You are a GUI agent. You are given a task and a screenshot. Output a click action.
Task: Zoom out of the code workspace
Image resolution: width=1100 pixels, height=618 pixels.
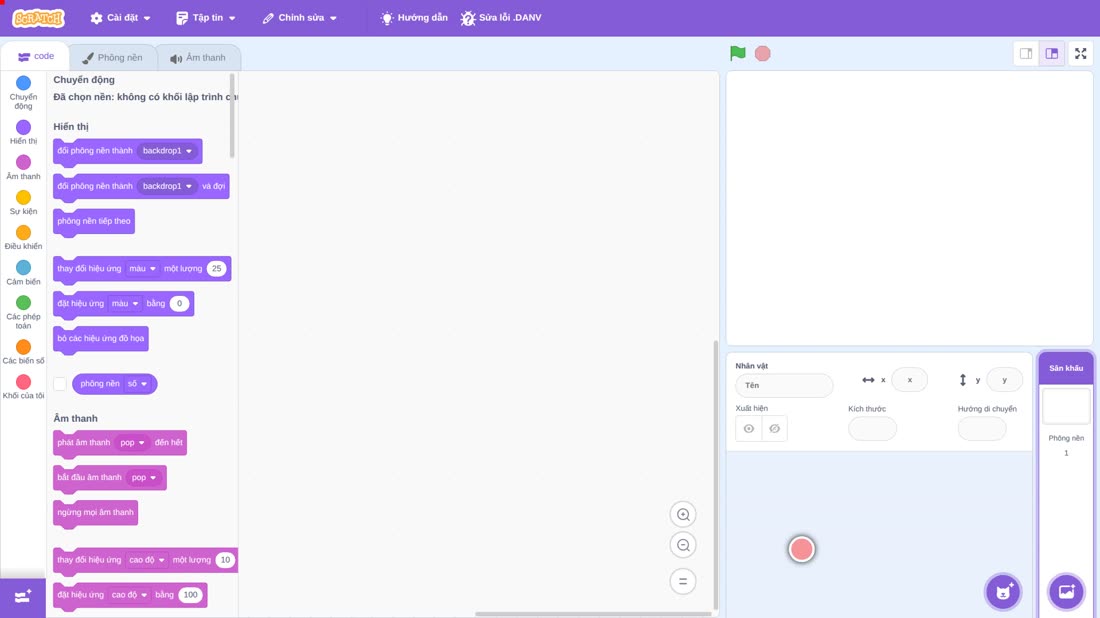click(683, 545)
